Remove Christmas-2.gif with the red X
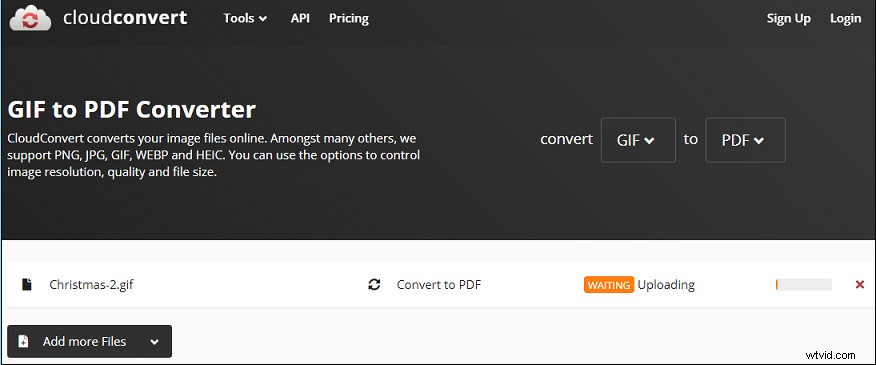Screen dimensions: 876x365 coord(860,285)
